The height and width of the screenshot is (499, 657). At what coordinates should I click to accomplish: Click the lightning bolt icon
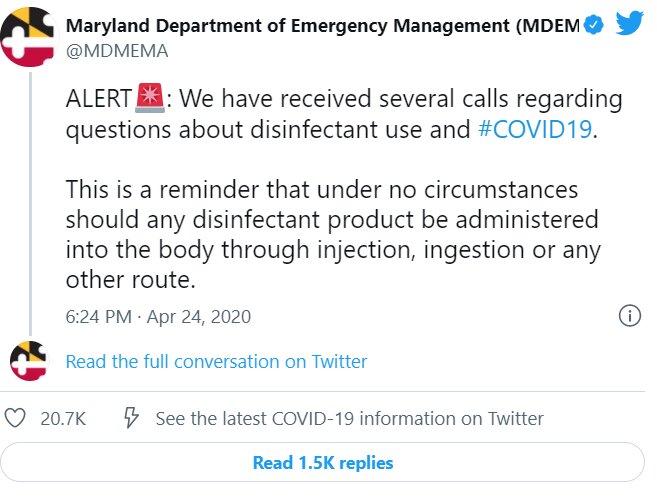click(131, 417)
